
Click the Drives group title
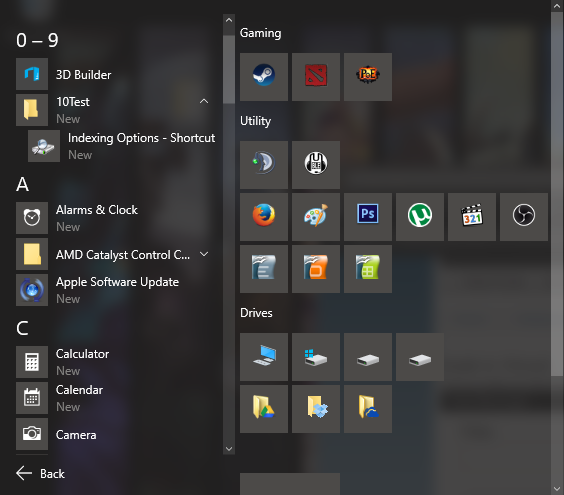pos(256,313)
